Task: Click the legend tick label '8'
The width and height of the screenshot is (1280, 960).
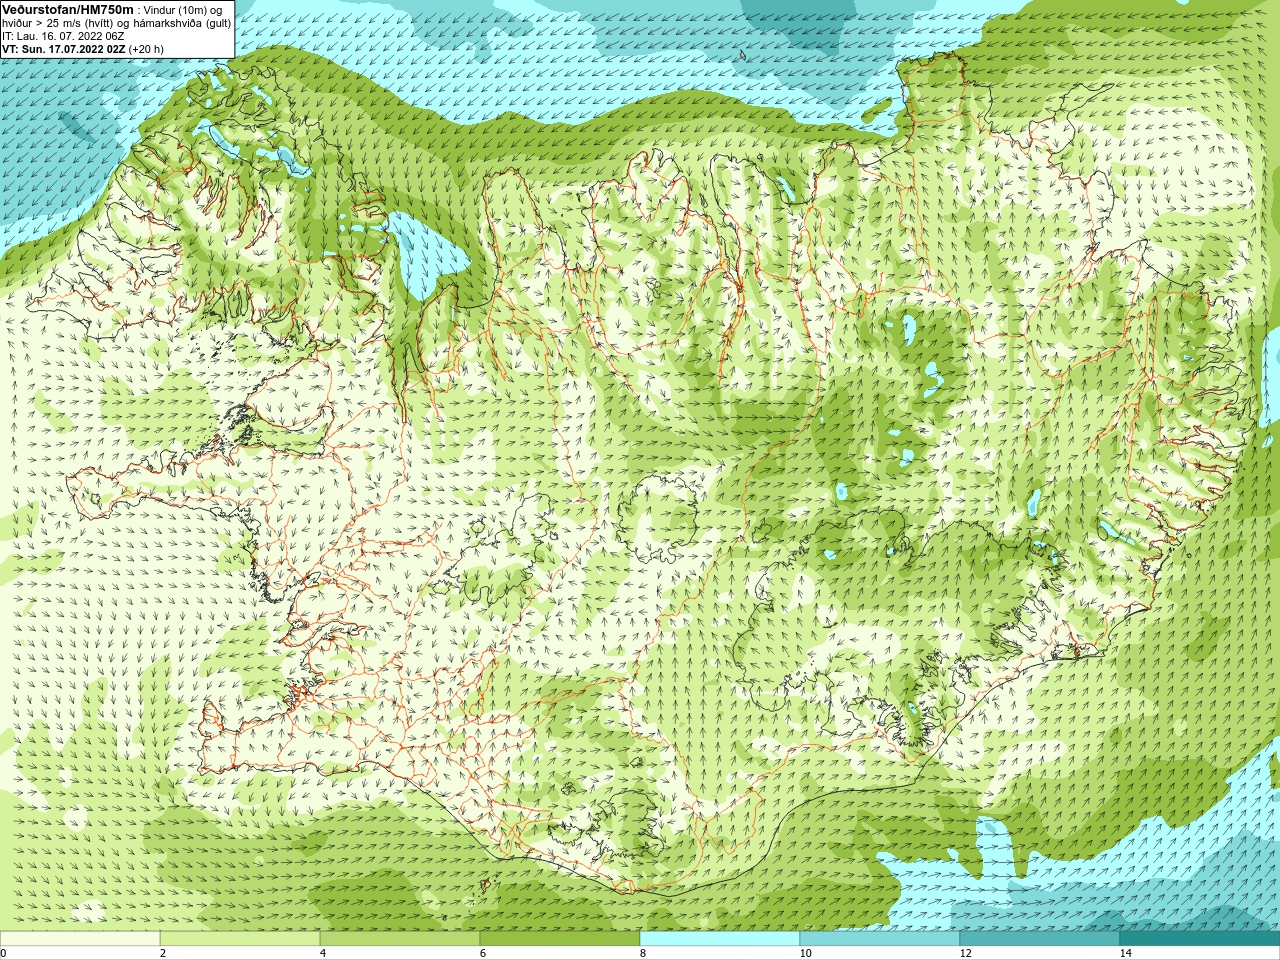Action: point(643,953)
